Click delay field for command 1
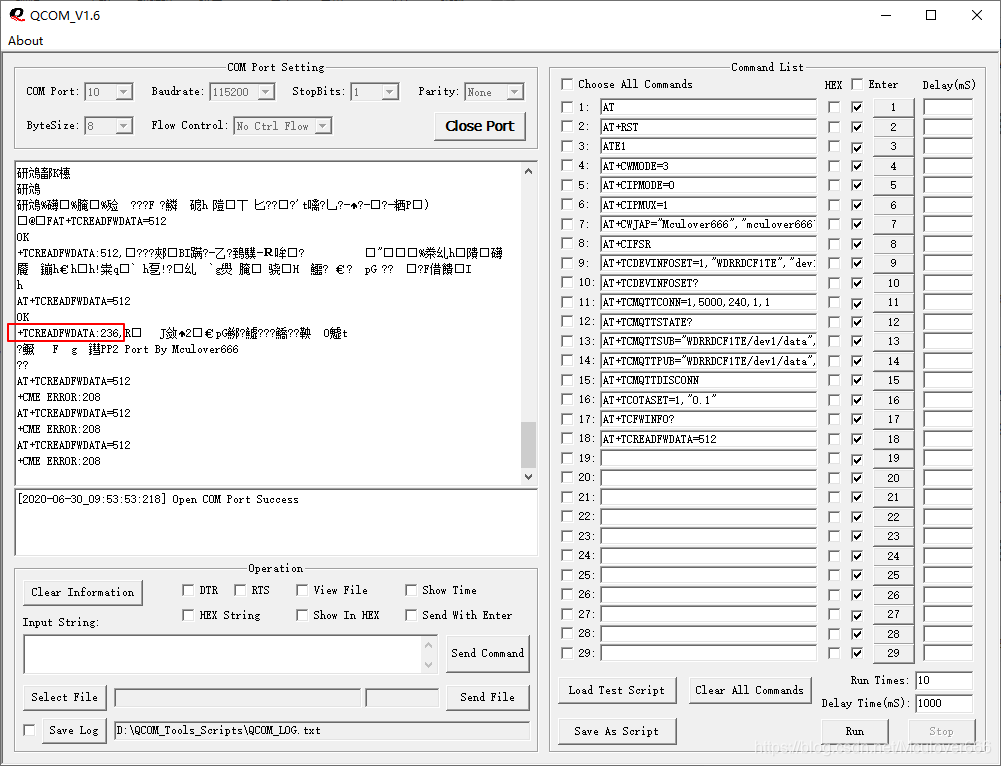The image size is (1001, 766). coord(948,107)
